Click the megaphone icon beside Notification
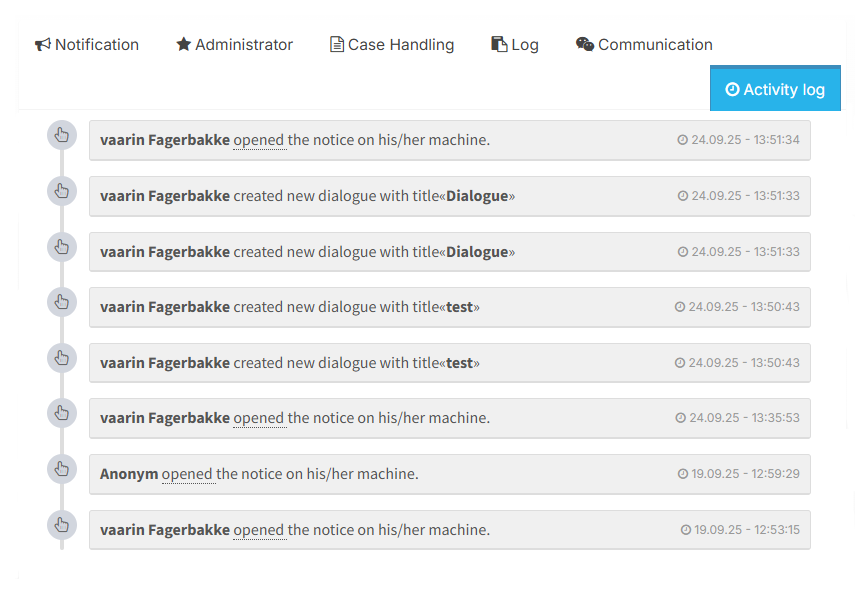The image size is (865, 600). (x=43, y=45)
